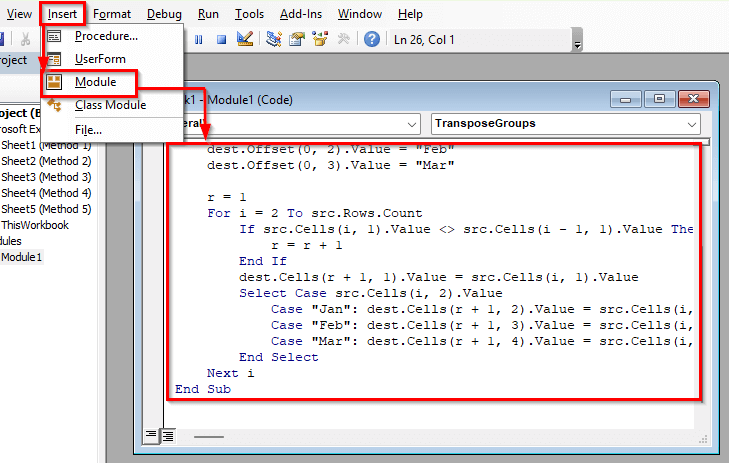Select Sheet4 (Method 4) in project tree
Image resolution: width=729 pixels, height=463 pixels.
click(x=46, y=193)
